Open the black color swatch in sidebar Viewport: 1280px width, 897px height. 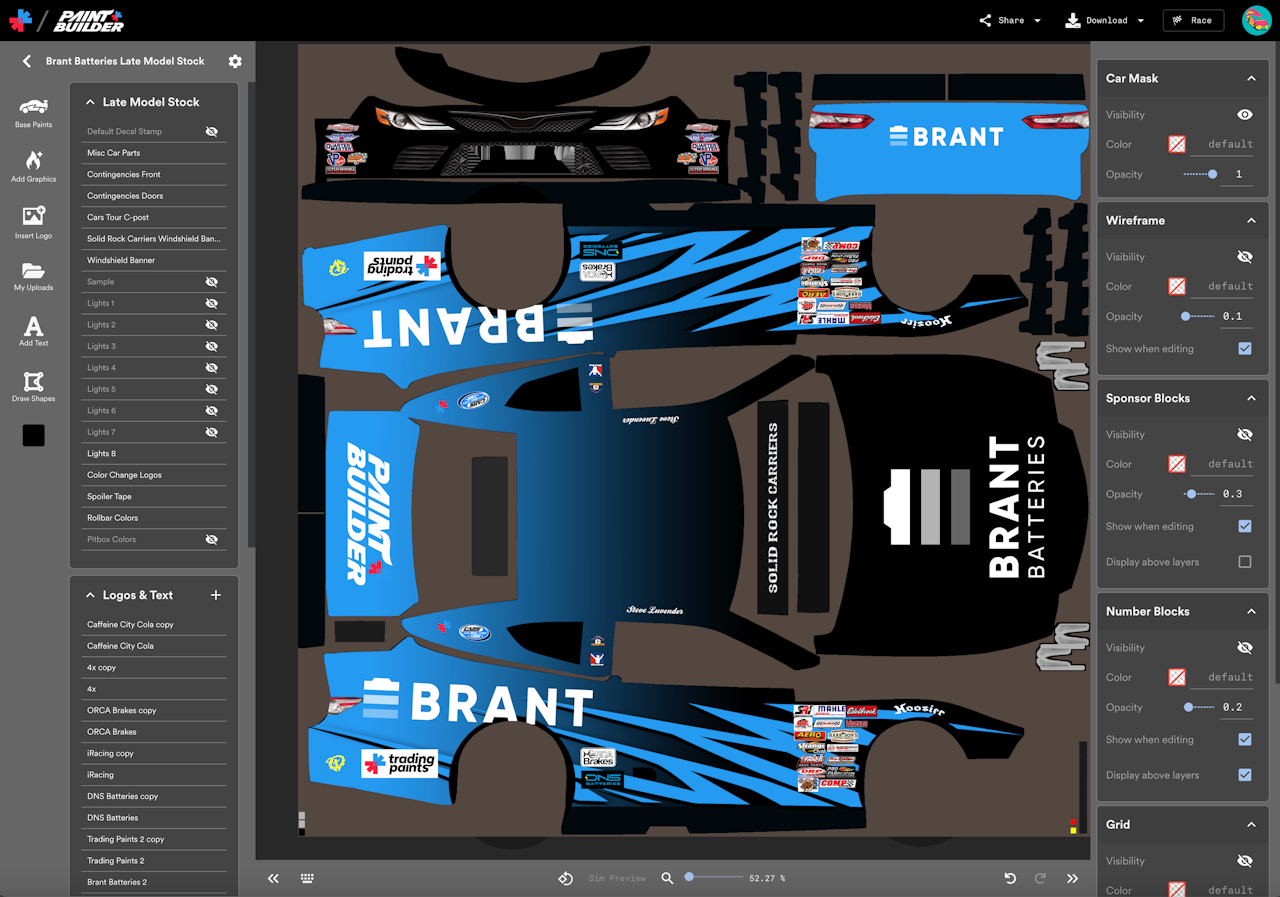34,435
